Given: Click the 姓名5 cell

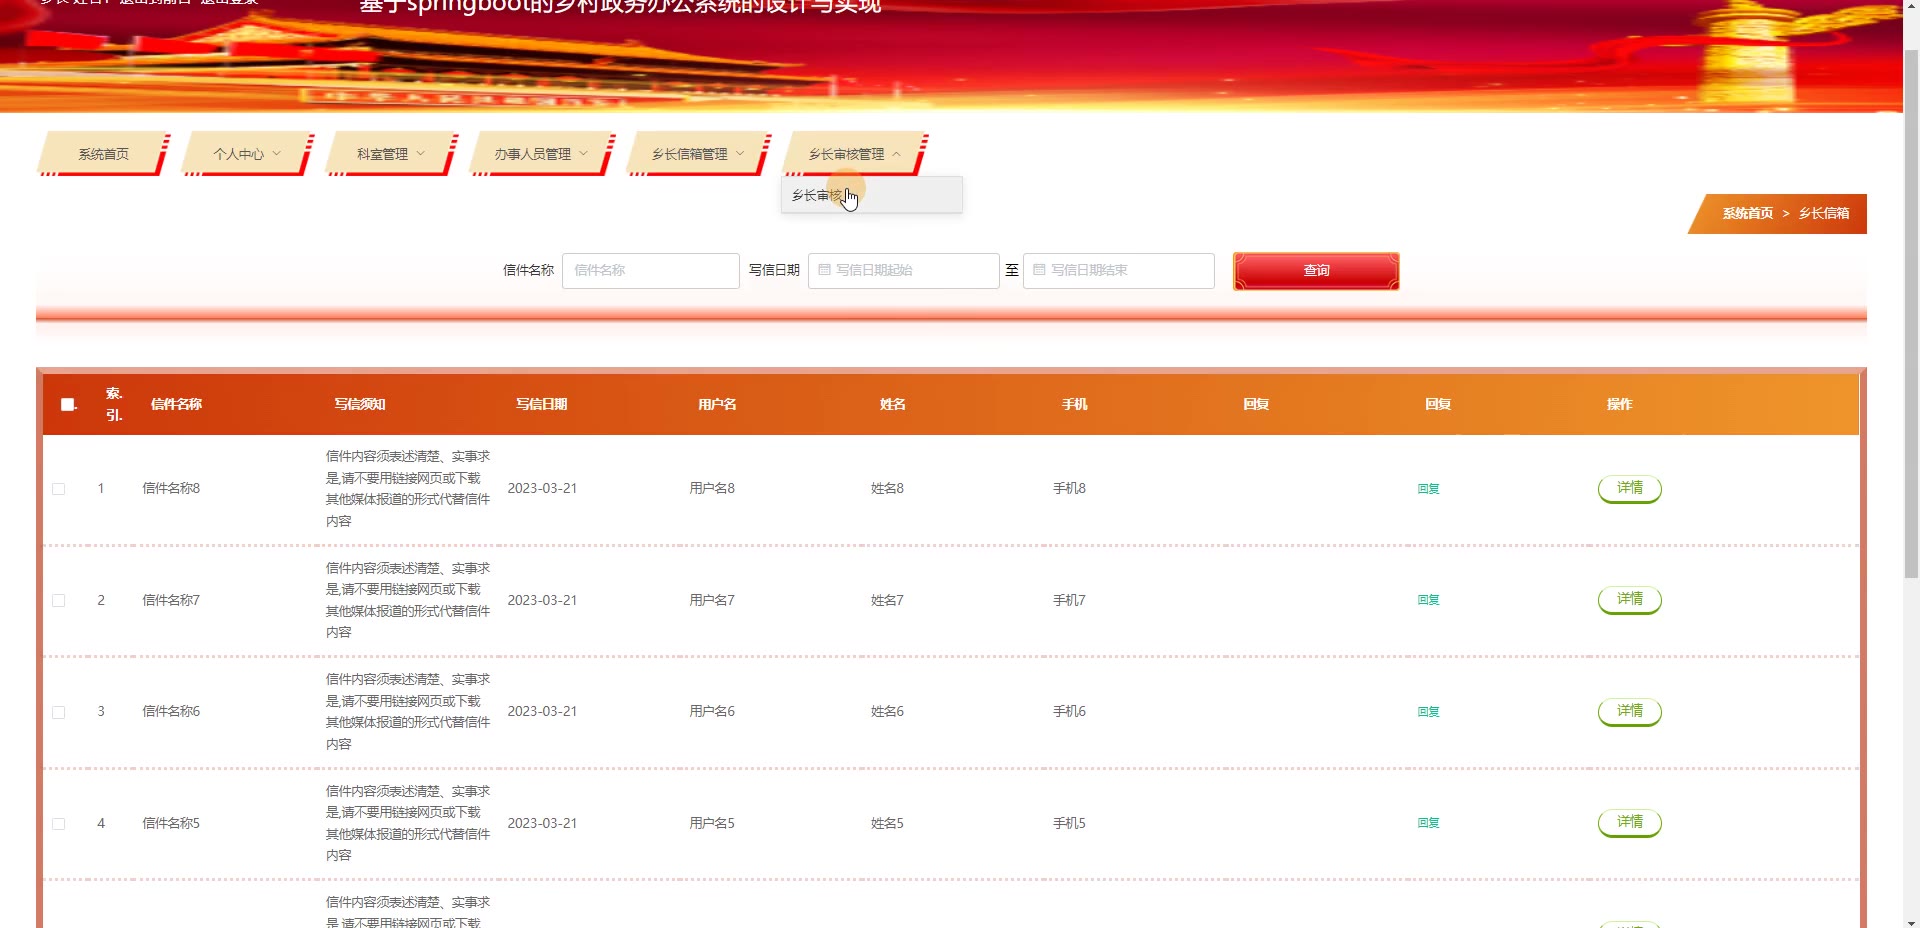Looking at the screenshot, I should click(x=887, y=823).
